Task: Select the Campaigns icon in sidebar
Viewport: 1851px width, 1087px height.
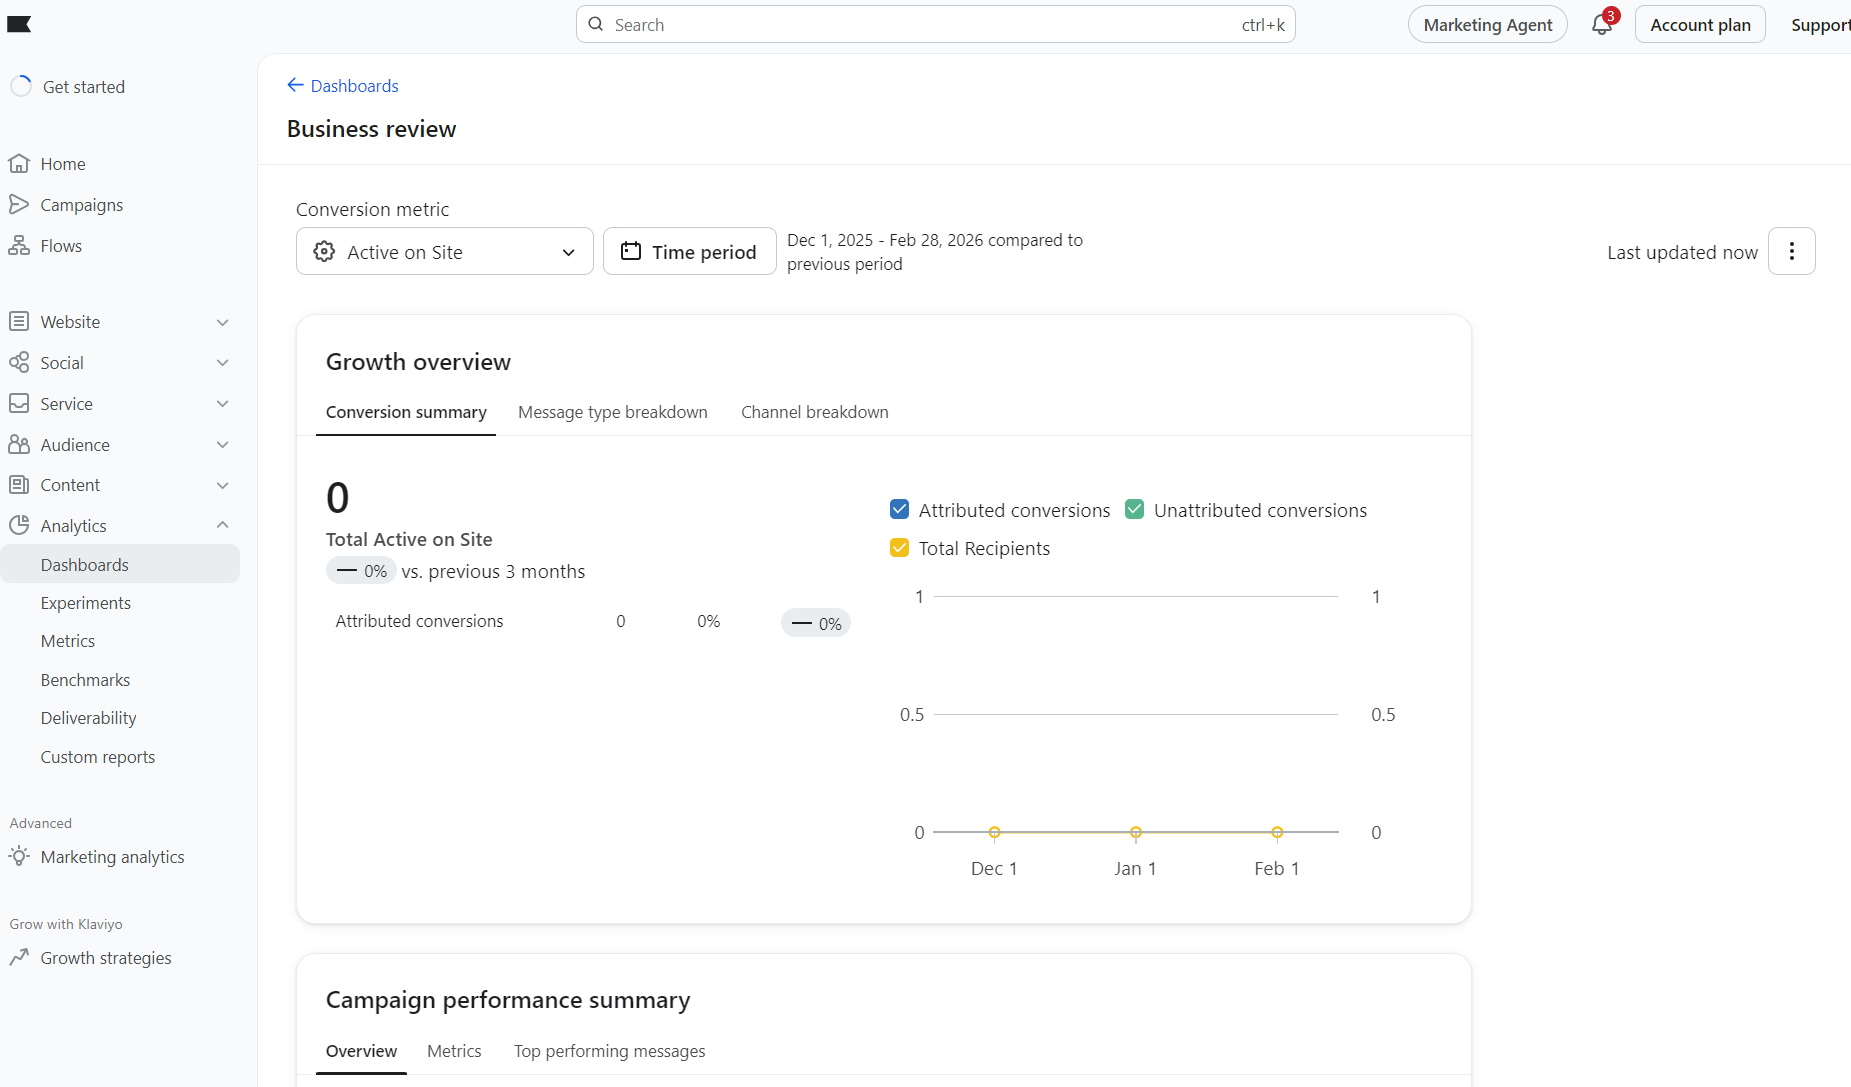Action: (20, 204)
